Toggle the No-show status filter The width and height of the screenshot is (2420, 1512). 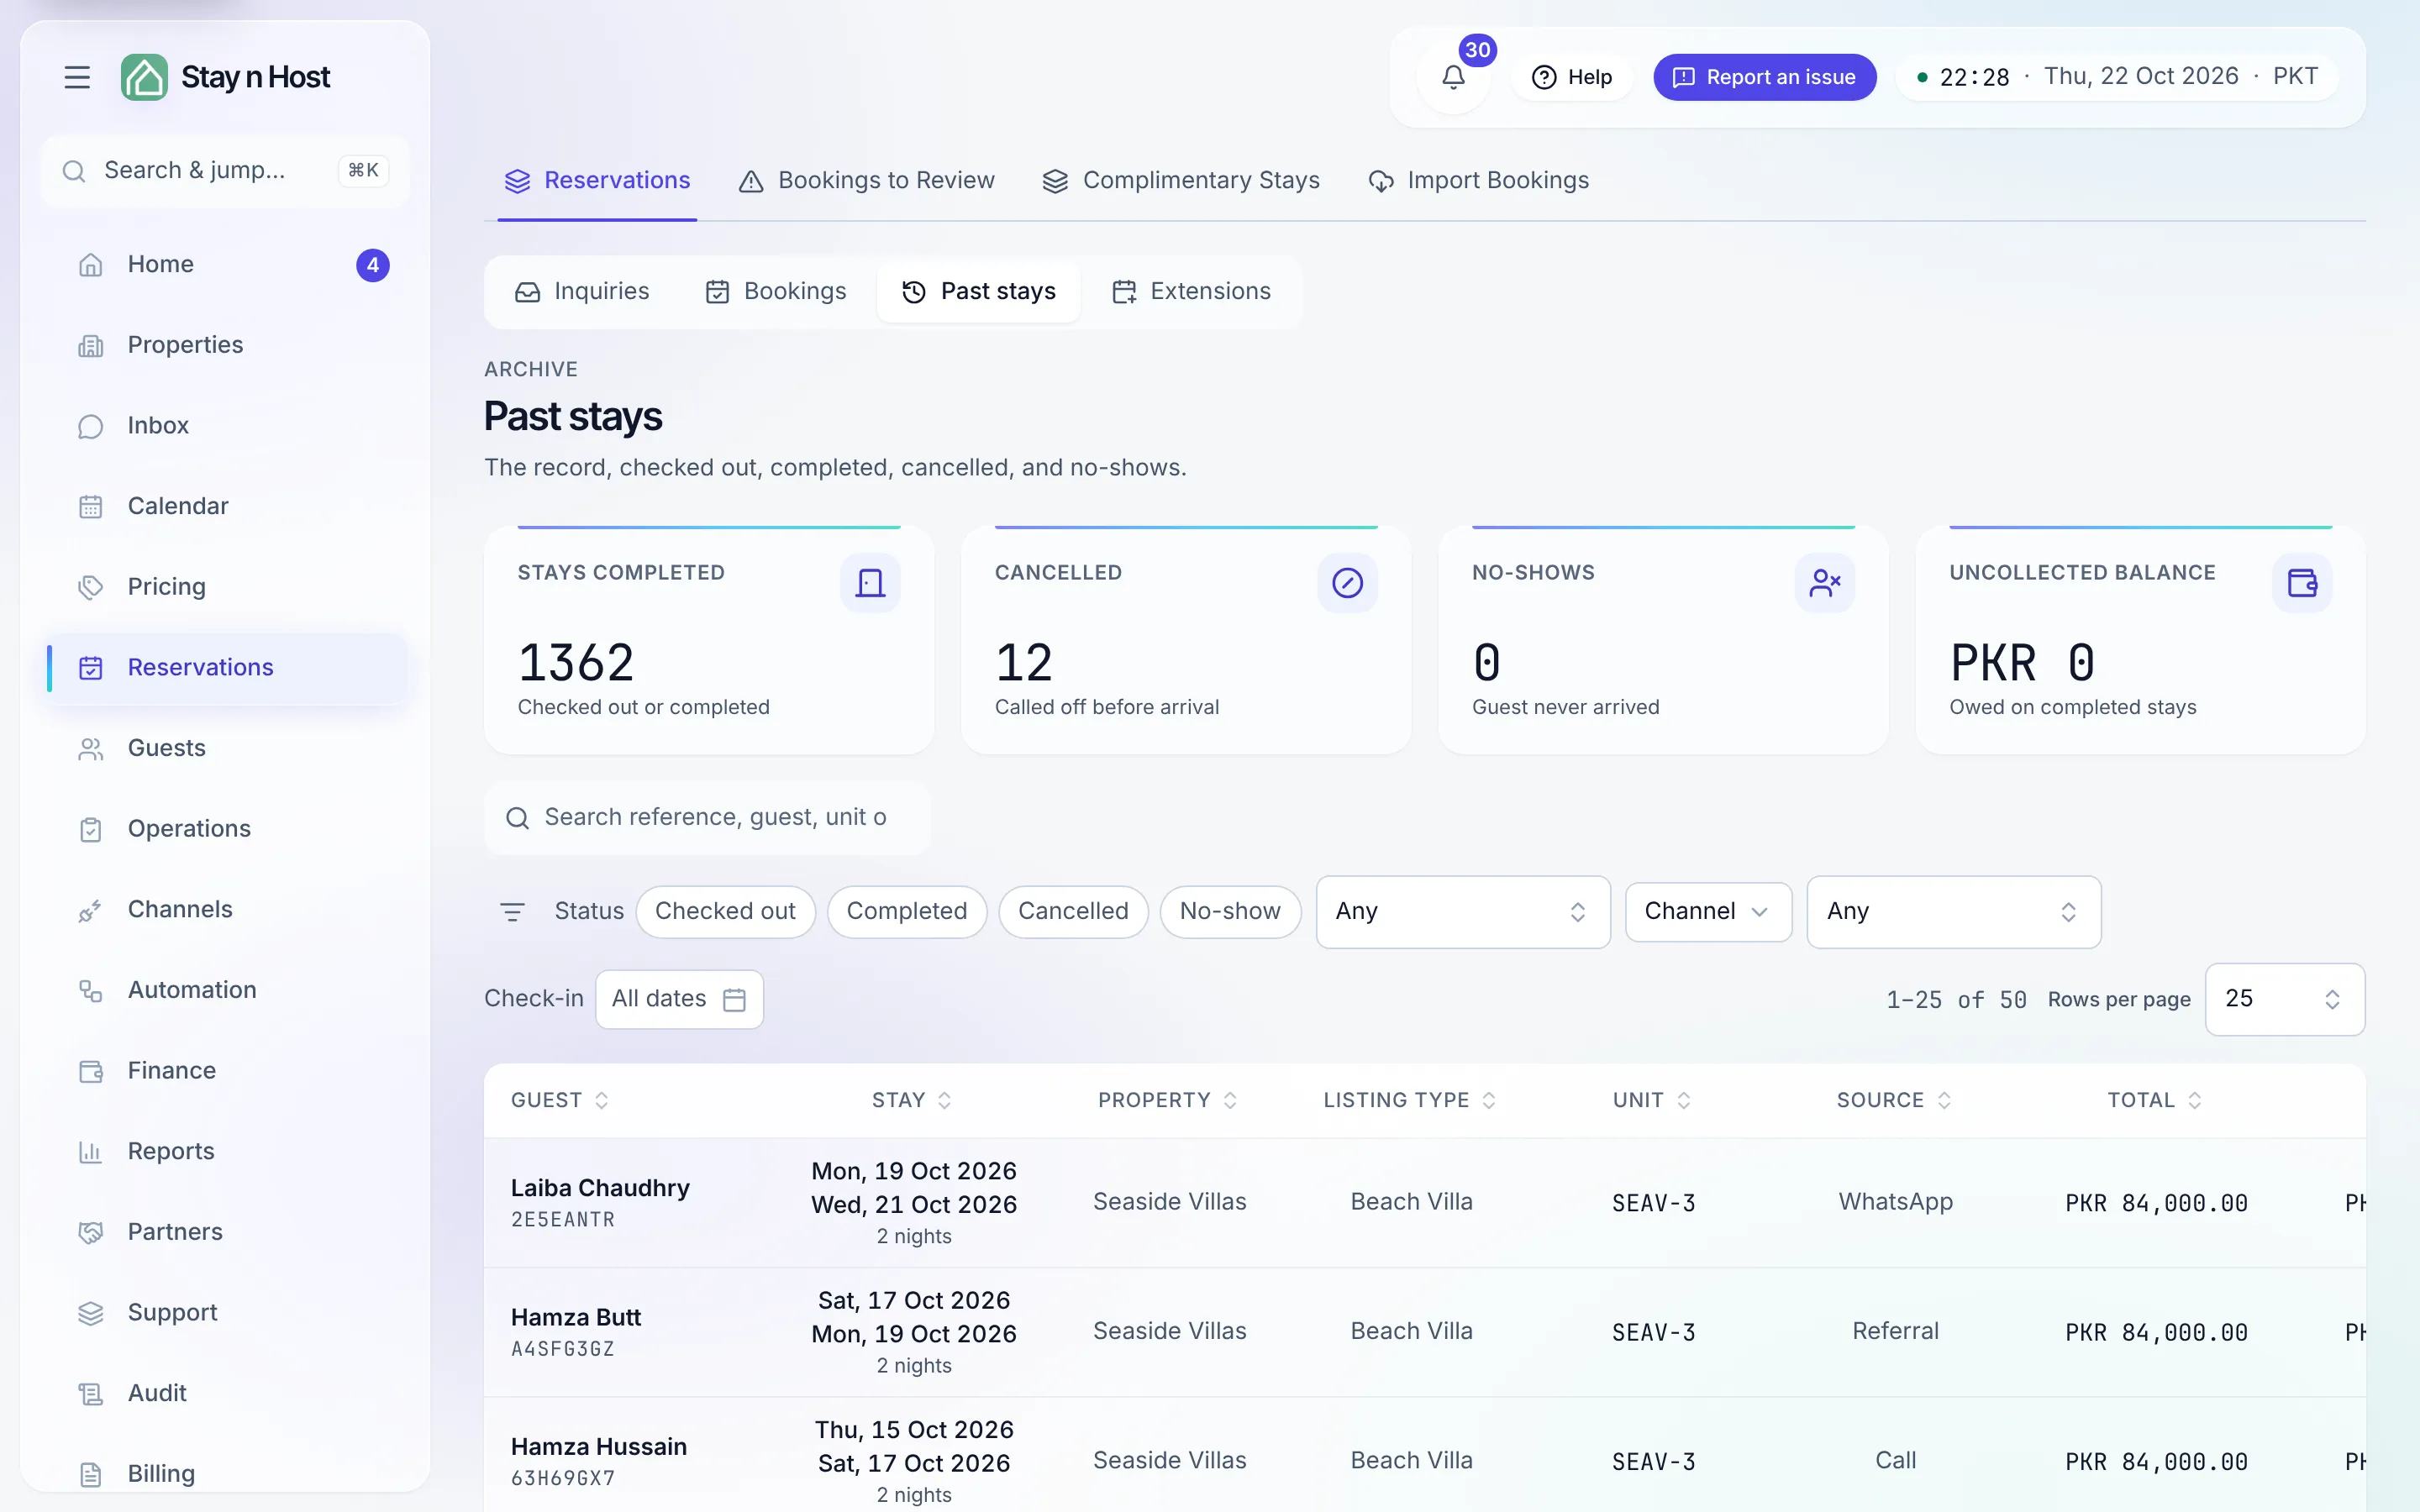click(x=1230, y=911)
